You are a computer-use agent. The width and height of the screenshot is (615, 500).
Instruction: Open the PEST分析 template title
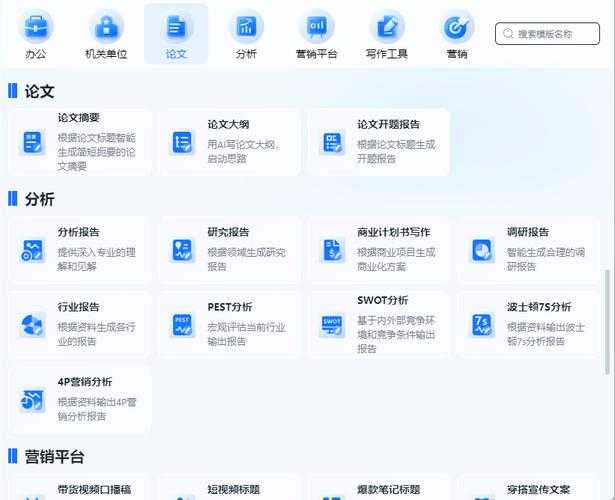[230, 307]
